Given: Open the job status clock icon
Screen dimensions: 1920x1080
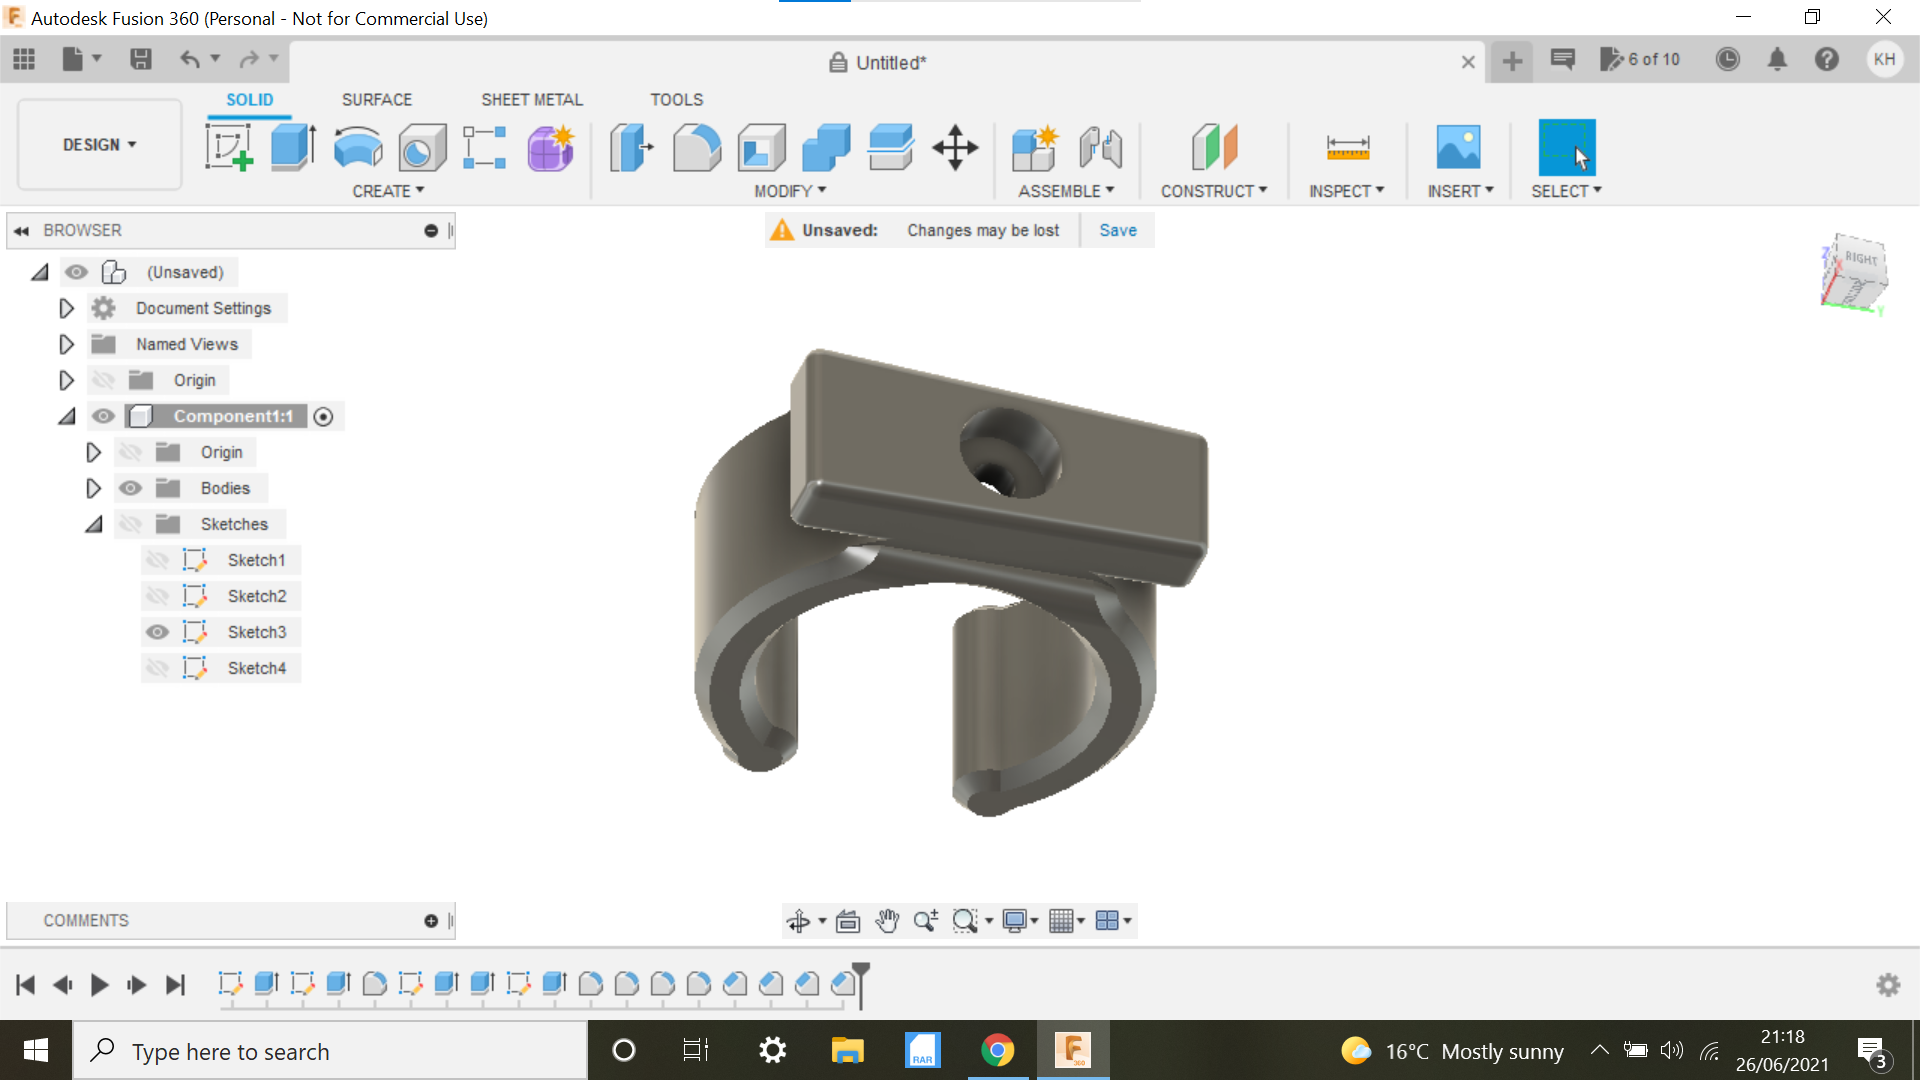Looking at the screenshot, I should click(1727, 60).
